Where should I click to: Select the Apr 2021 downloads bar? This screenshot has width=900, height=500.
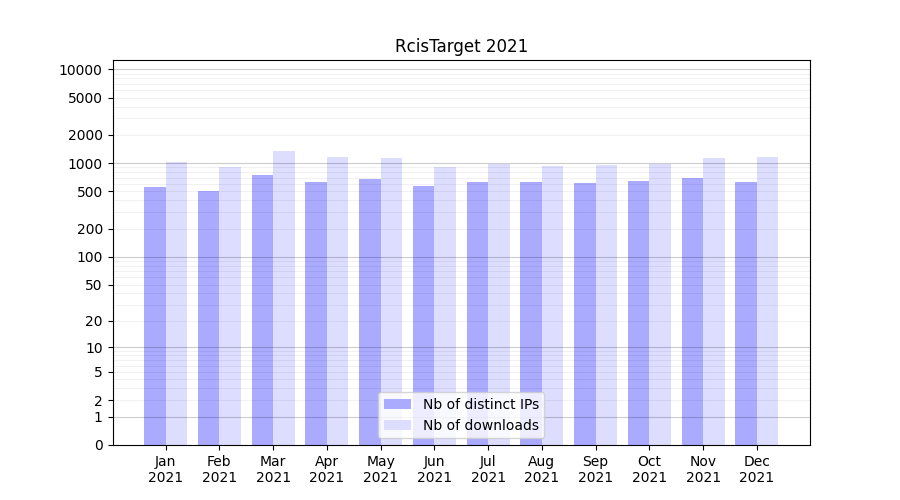click(337, 300)
